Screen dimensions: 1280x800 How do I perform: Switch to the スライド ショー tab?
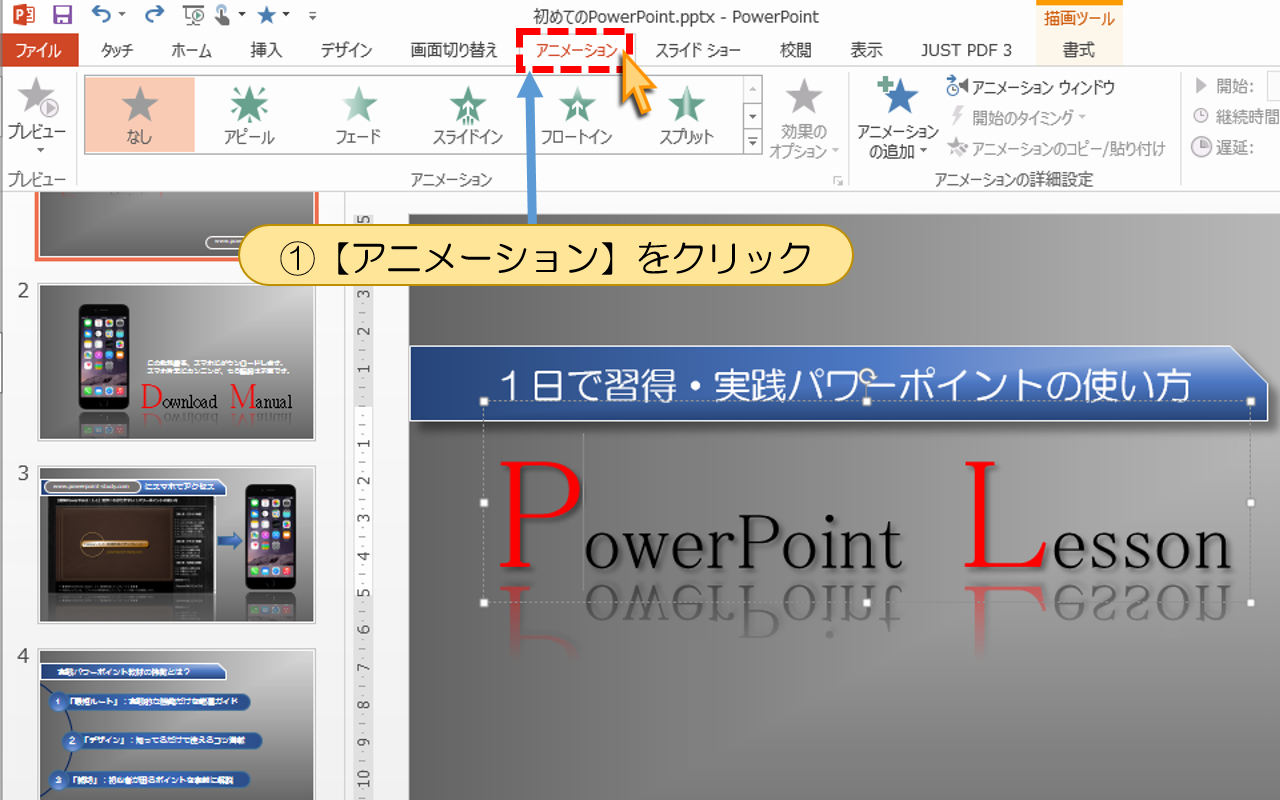698,50
